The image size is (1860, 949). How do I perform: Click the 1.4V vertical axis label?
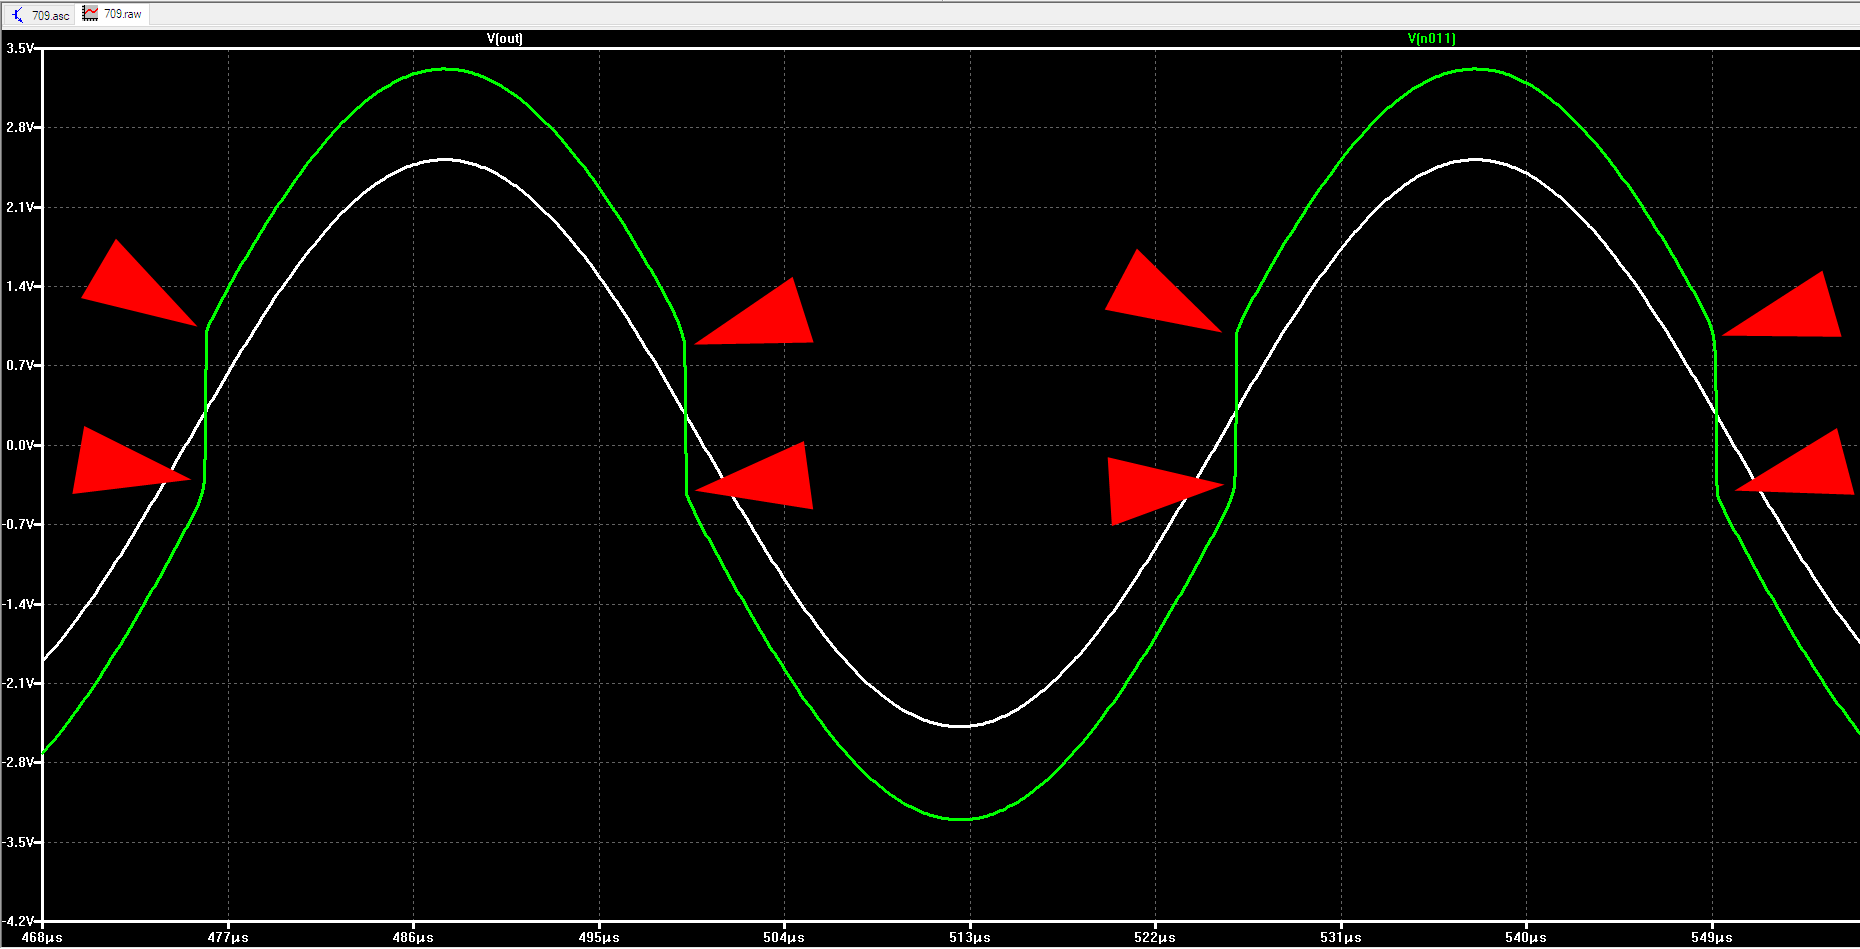tap(20, 286)
